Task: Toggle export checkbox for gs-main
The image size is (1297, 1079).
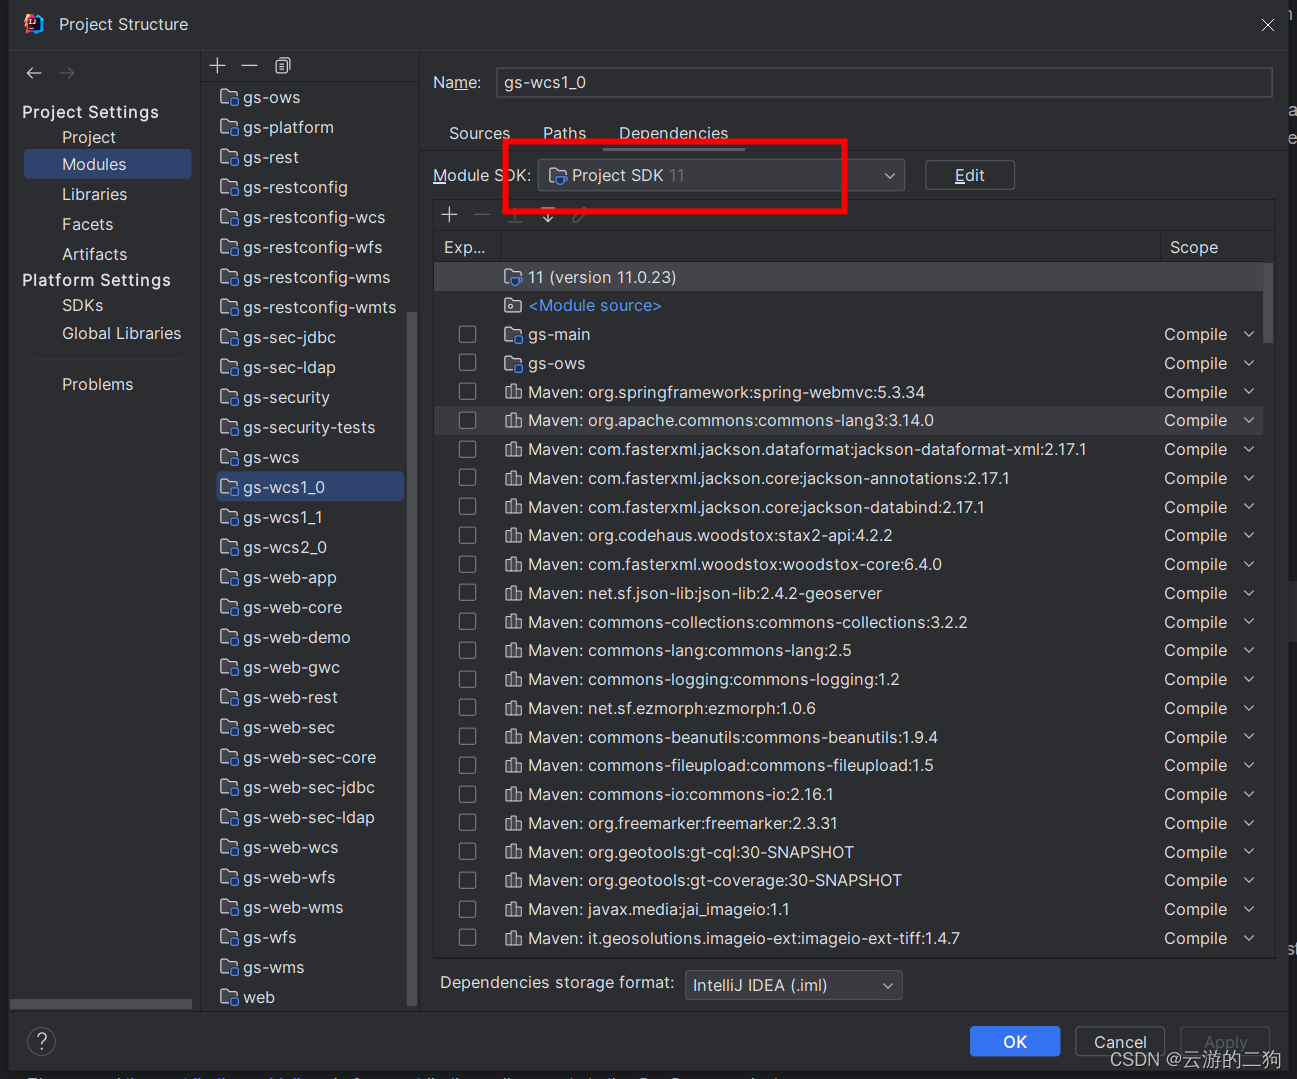Action: (467, 334)
